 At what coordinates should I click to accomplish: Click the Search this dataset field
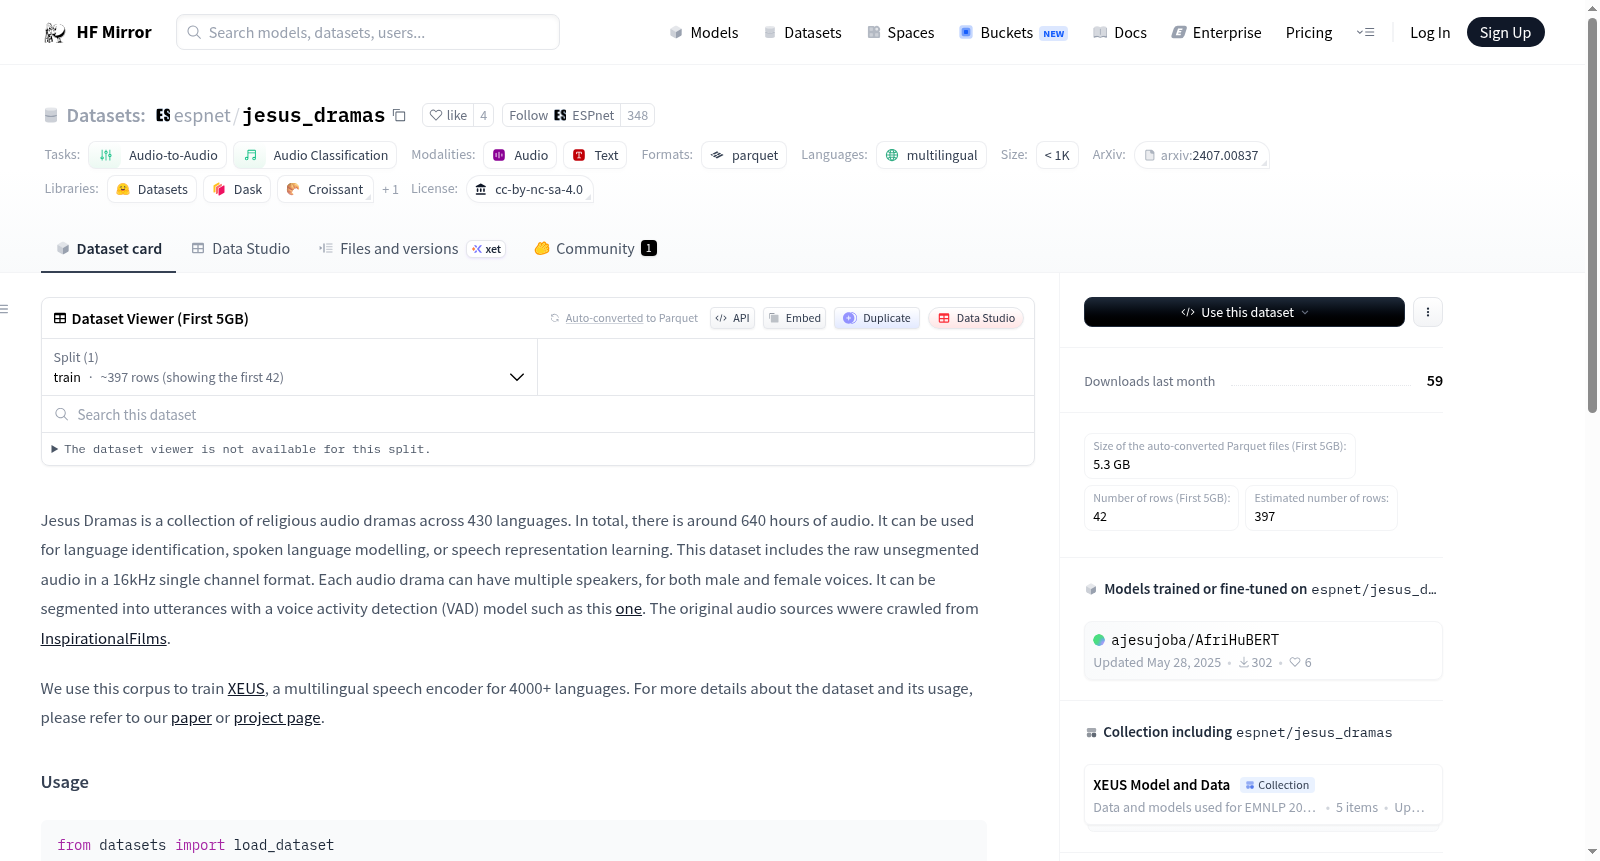pos(538,414)
